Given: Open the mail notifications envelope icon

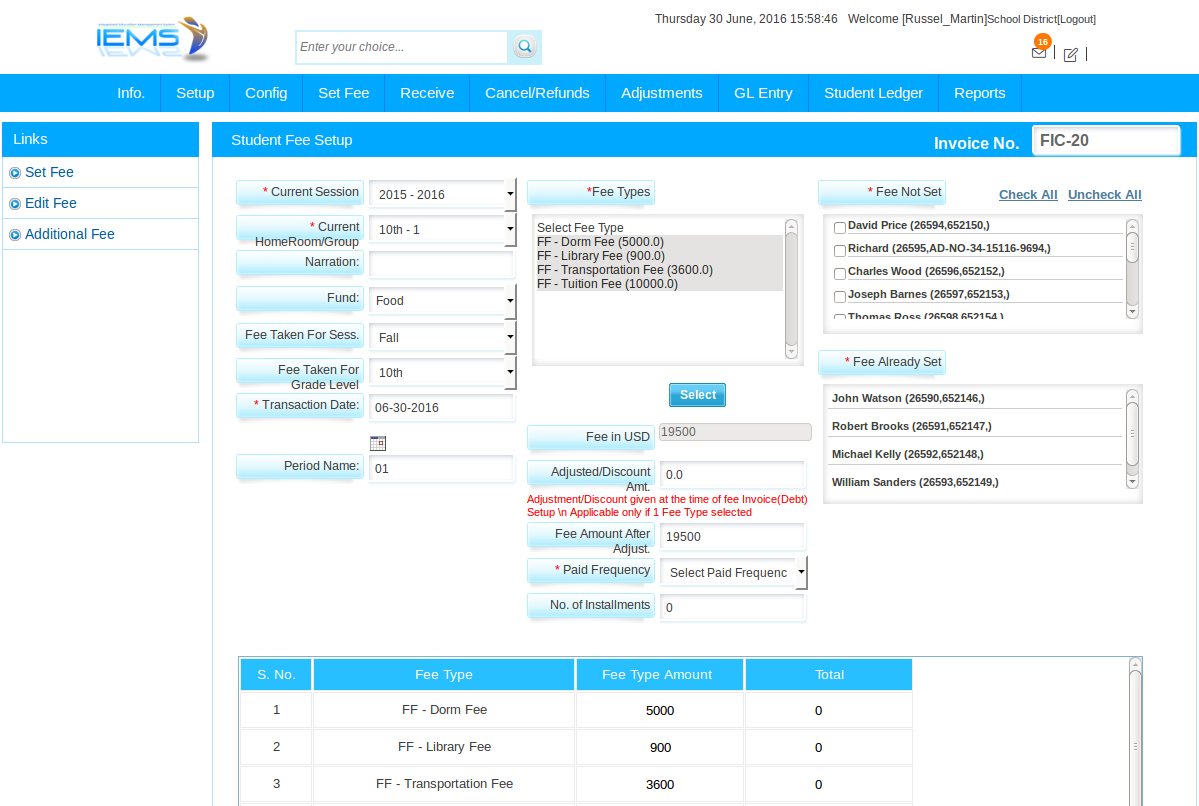Looking at the screenshot, I should click(x=1038, y=52).
